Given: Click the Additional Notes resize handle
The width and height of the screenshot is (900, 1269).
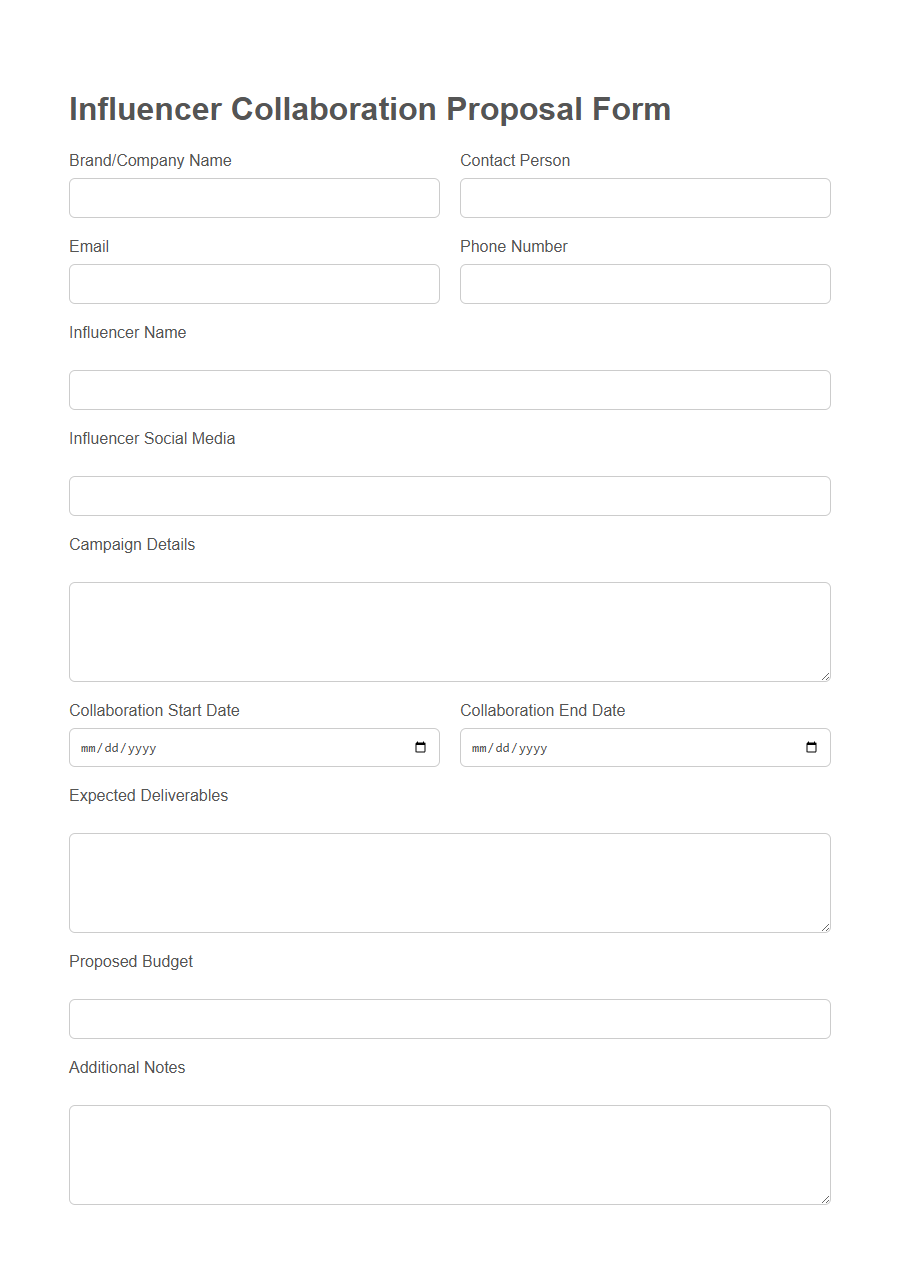Looking at the screenshot, I should [826, 1200].
